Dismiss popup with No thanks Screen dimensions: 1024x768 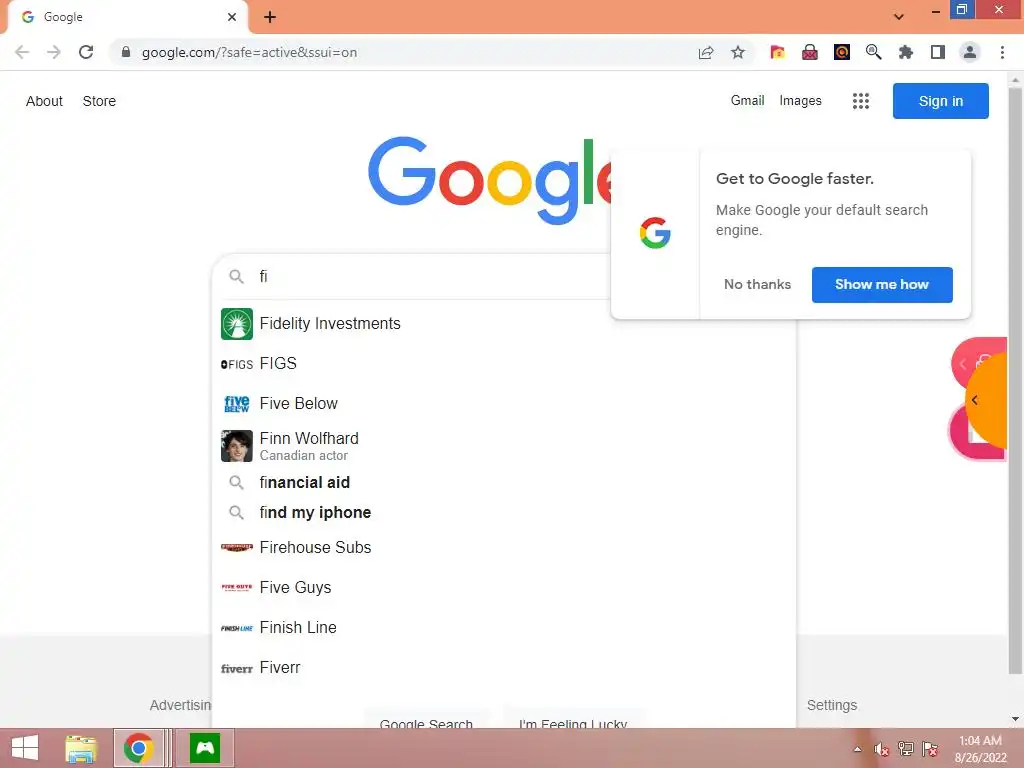[x=758, y=284]
